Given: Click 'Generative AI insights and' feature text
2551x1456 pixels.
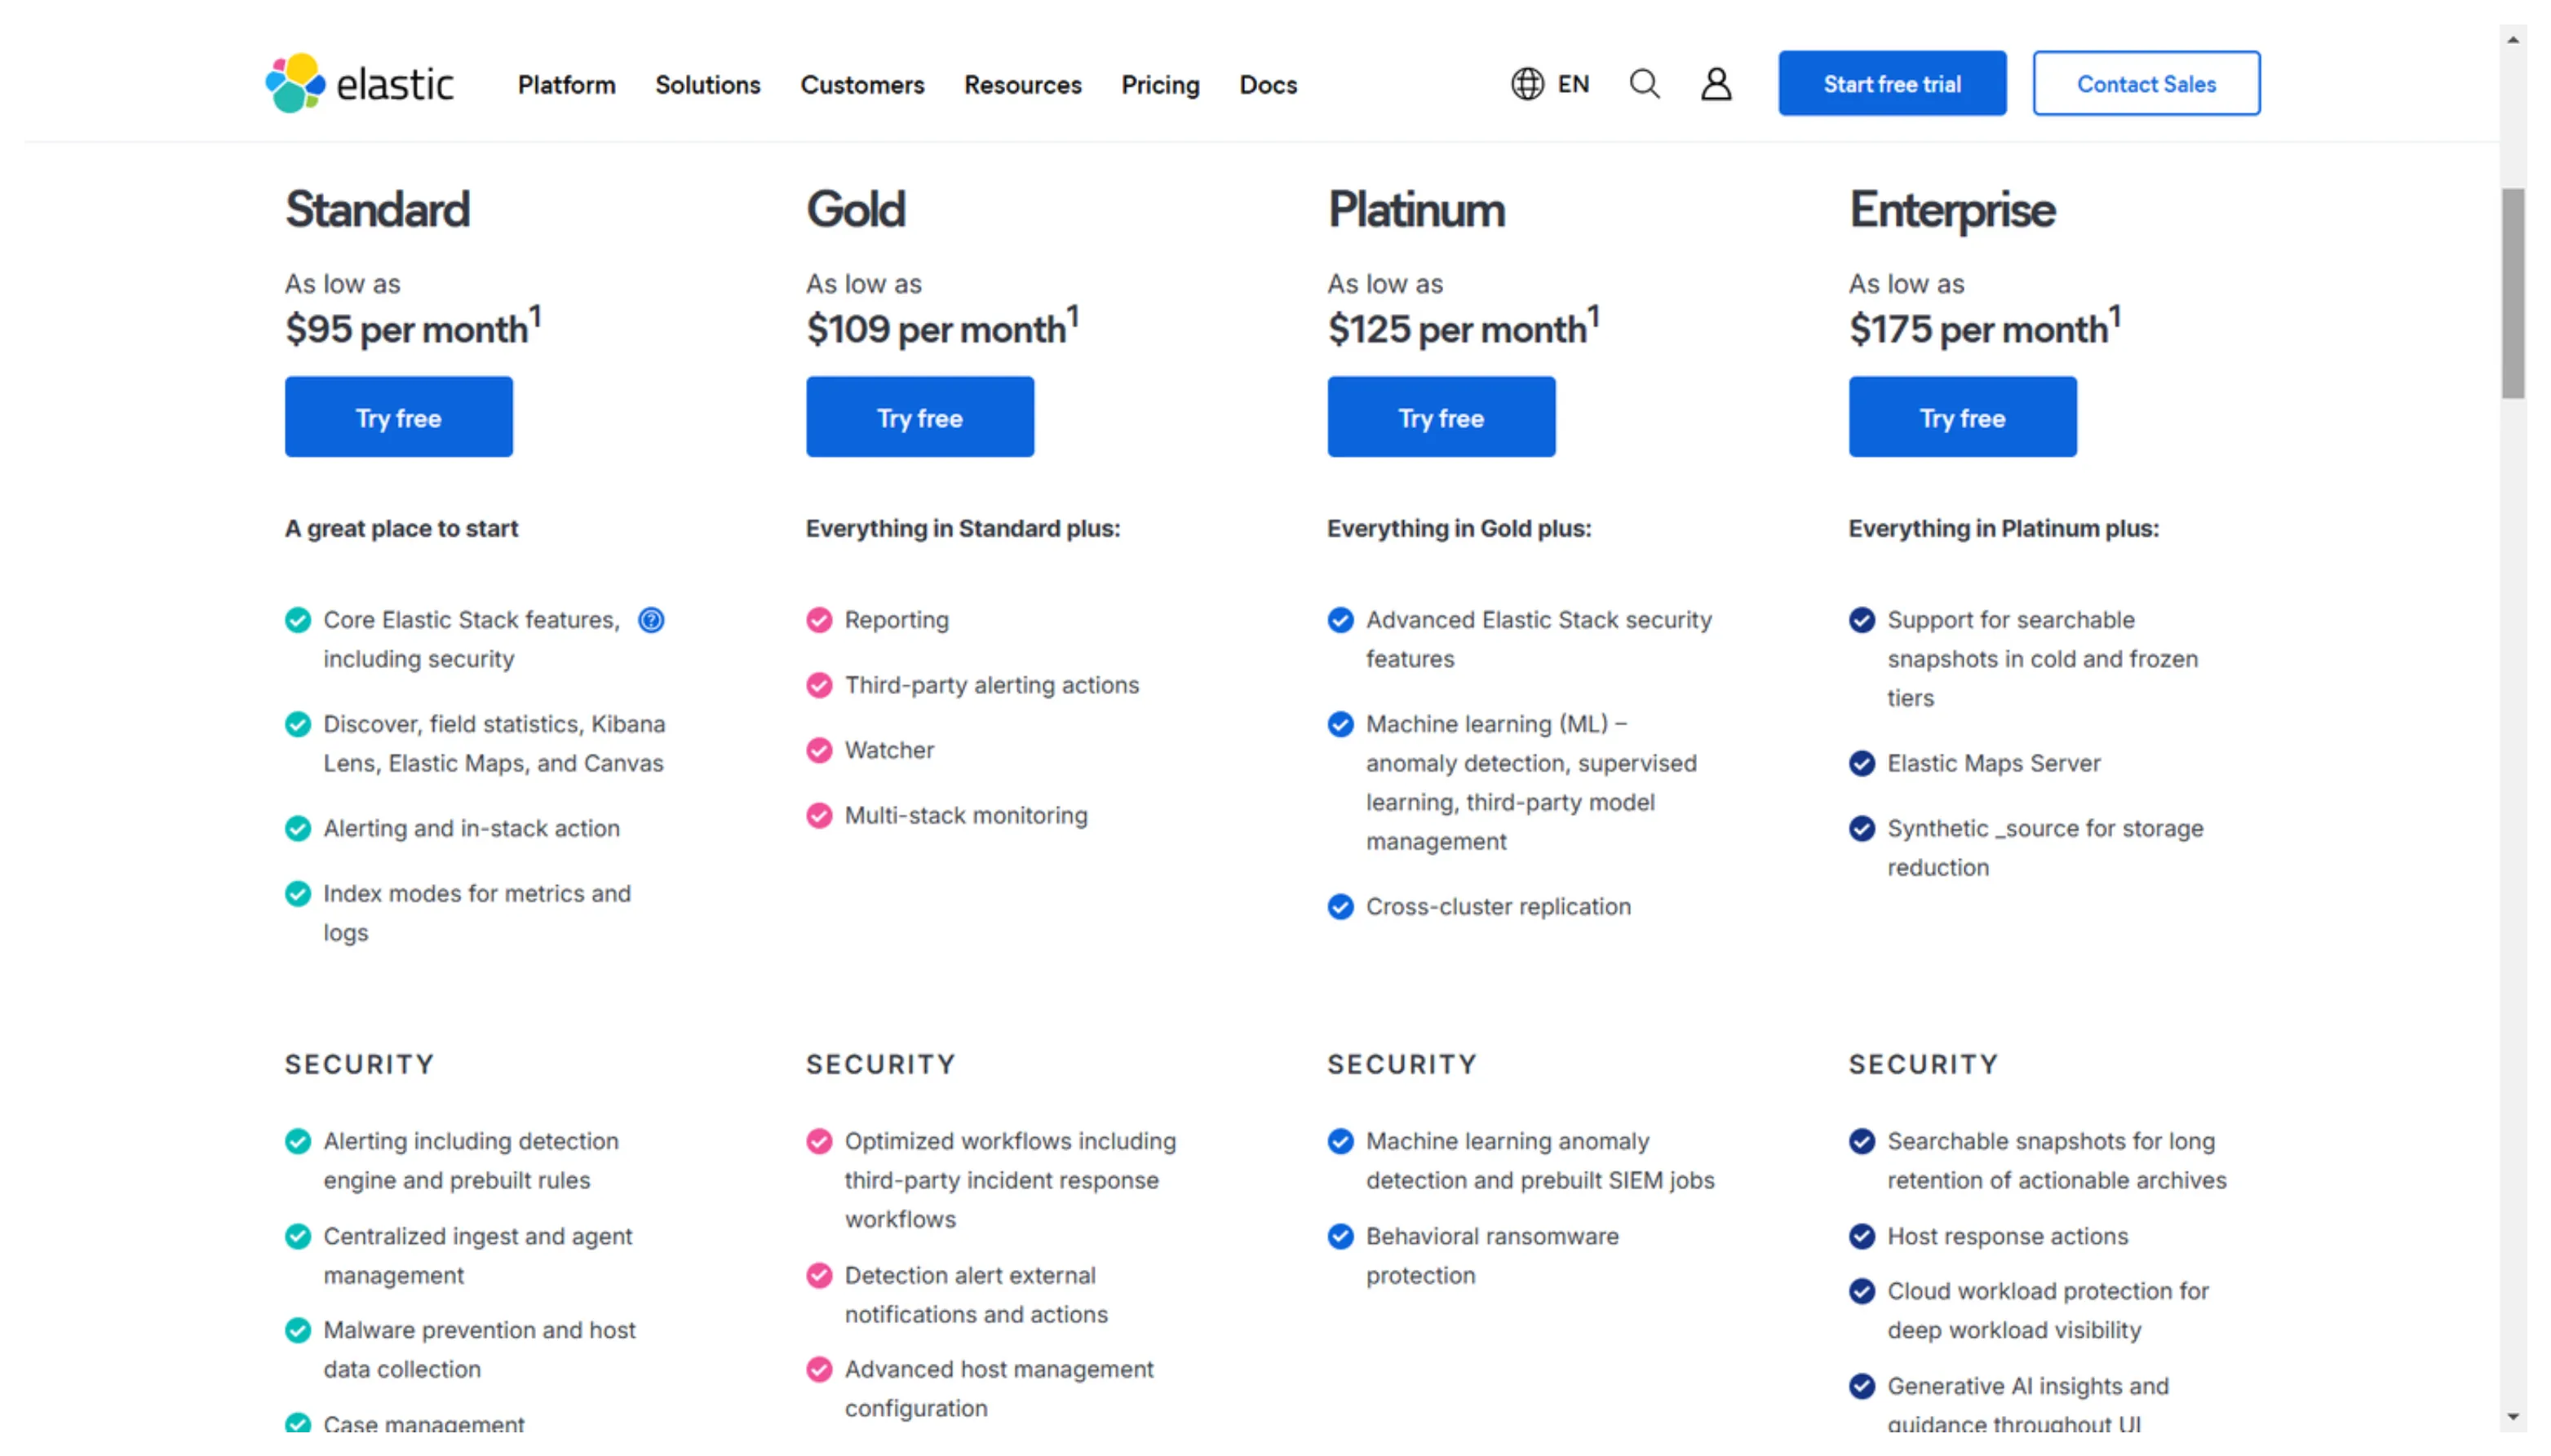Looking at the screenshot, I should 2027,1386.
